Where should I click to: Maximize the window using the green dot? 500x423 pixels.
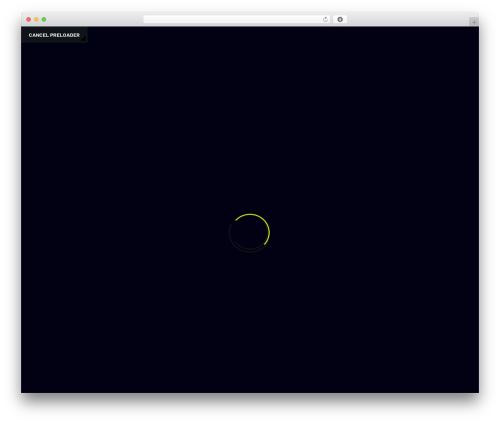pos(44,20)
